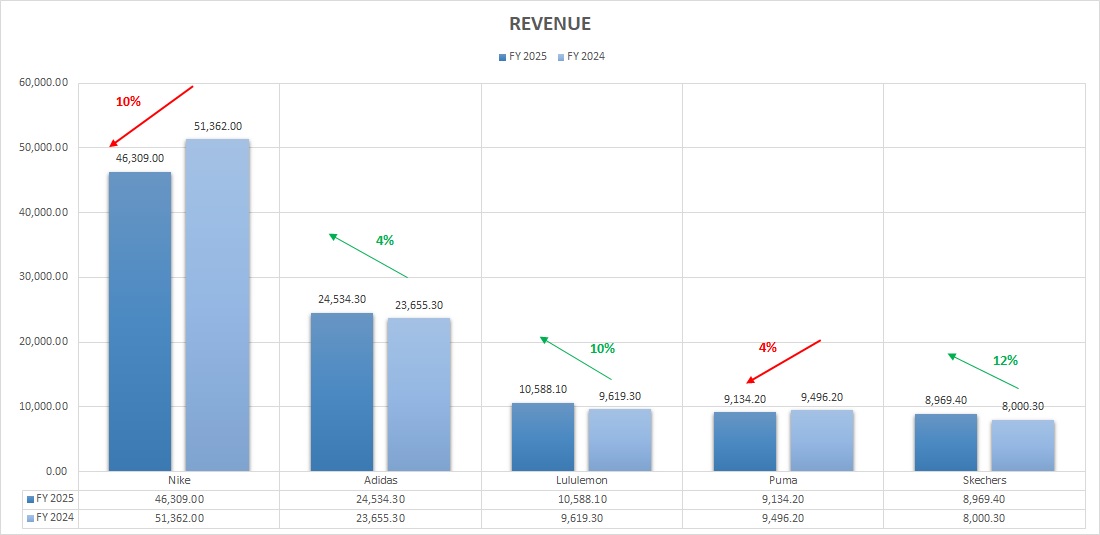
Task: Select FY 2024 legend color swatch at top
Action: 561,57
